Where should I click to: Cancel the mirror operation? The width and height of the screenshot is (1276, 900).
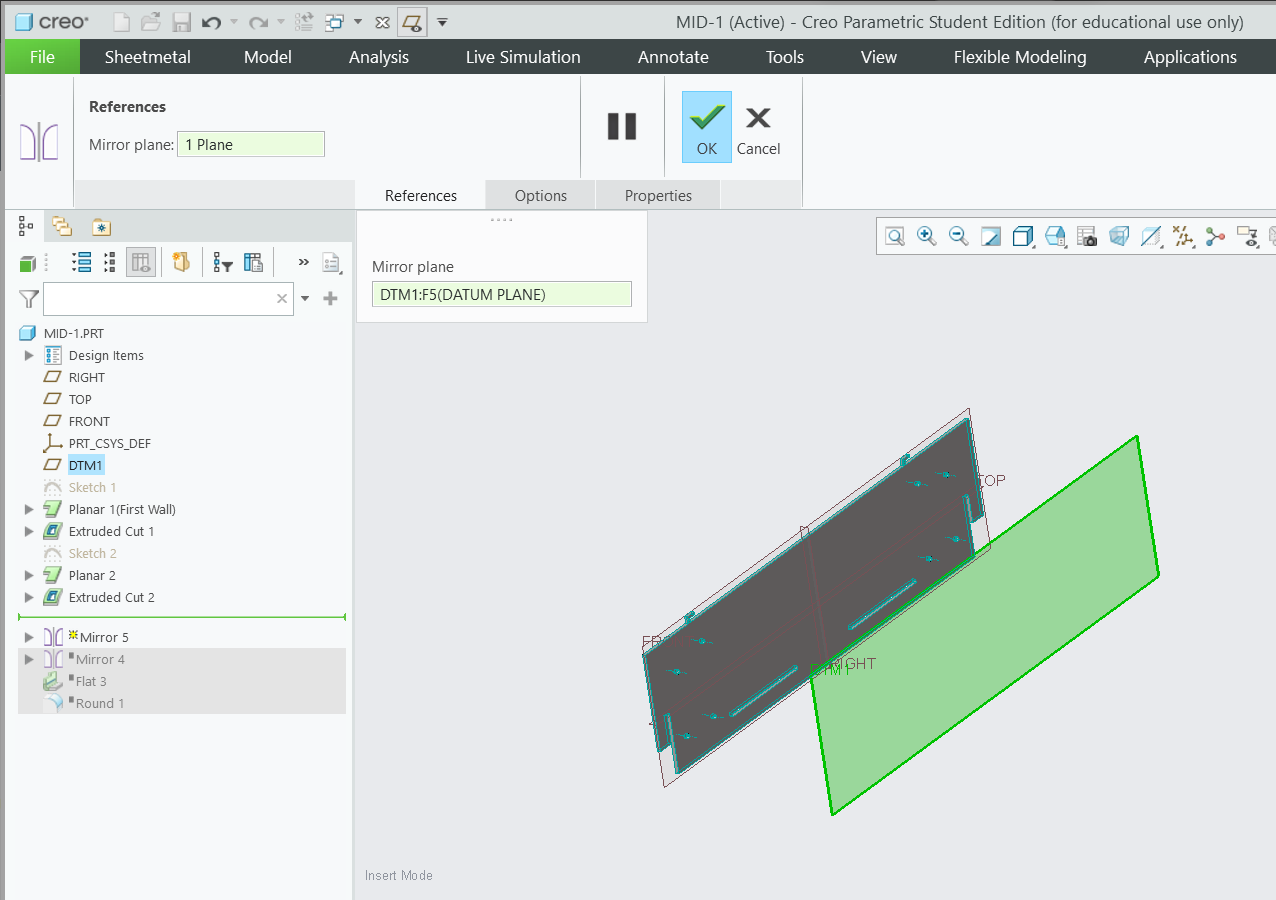coord(758,126)
